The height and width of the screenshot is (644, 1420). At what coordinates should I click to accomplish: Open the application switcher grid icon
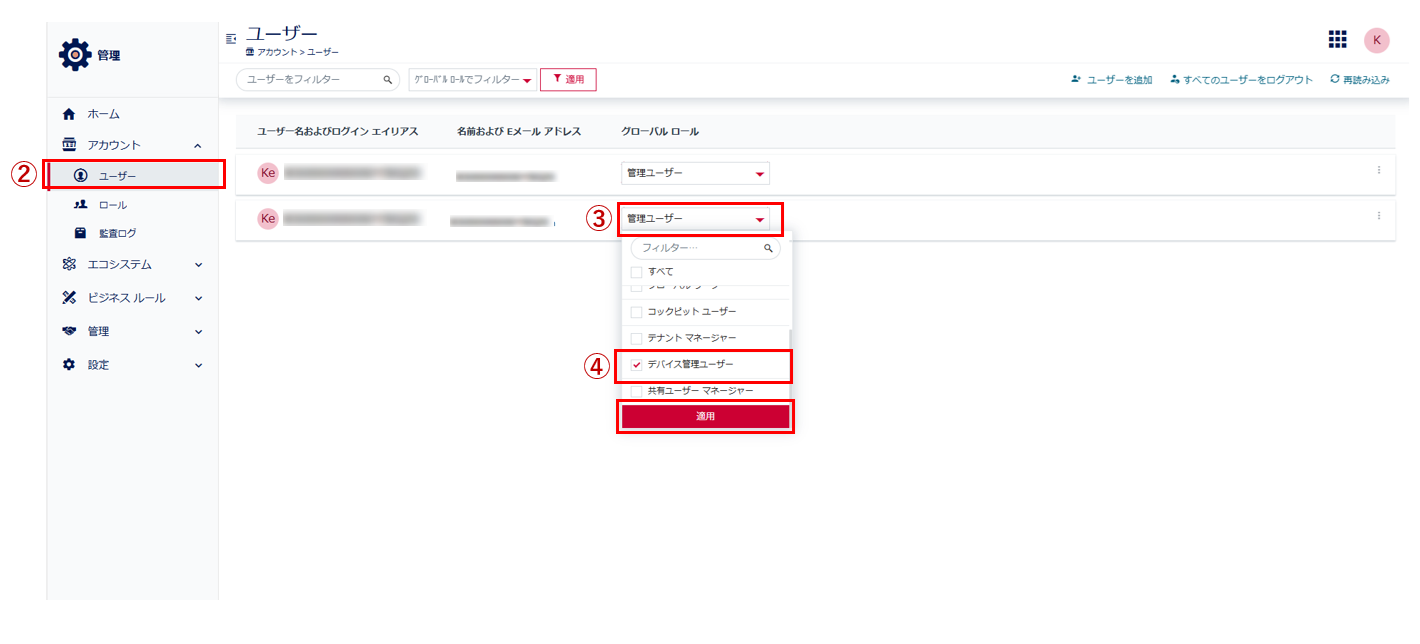[x=1337, y=39]
